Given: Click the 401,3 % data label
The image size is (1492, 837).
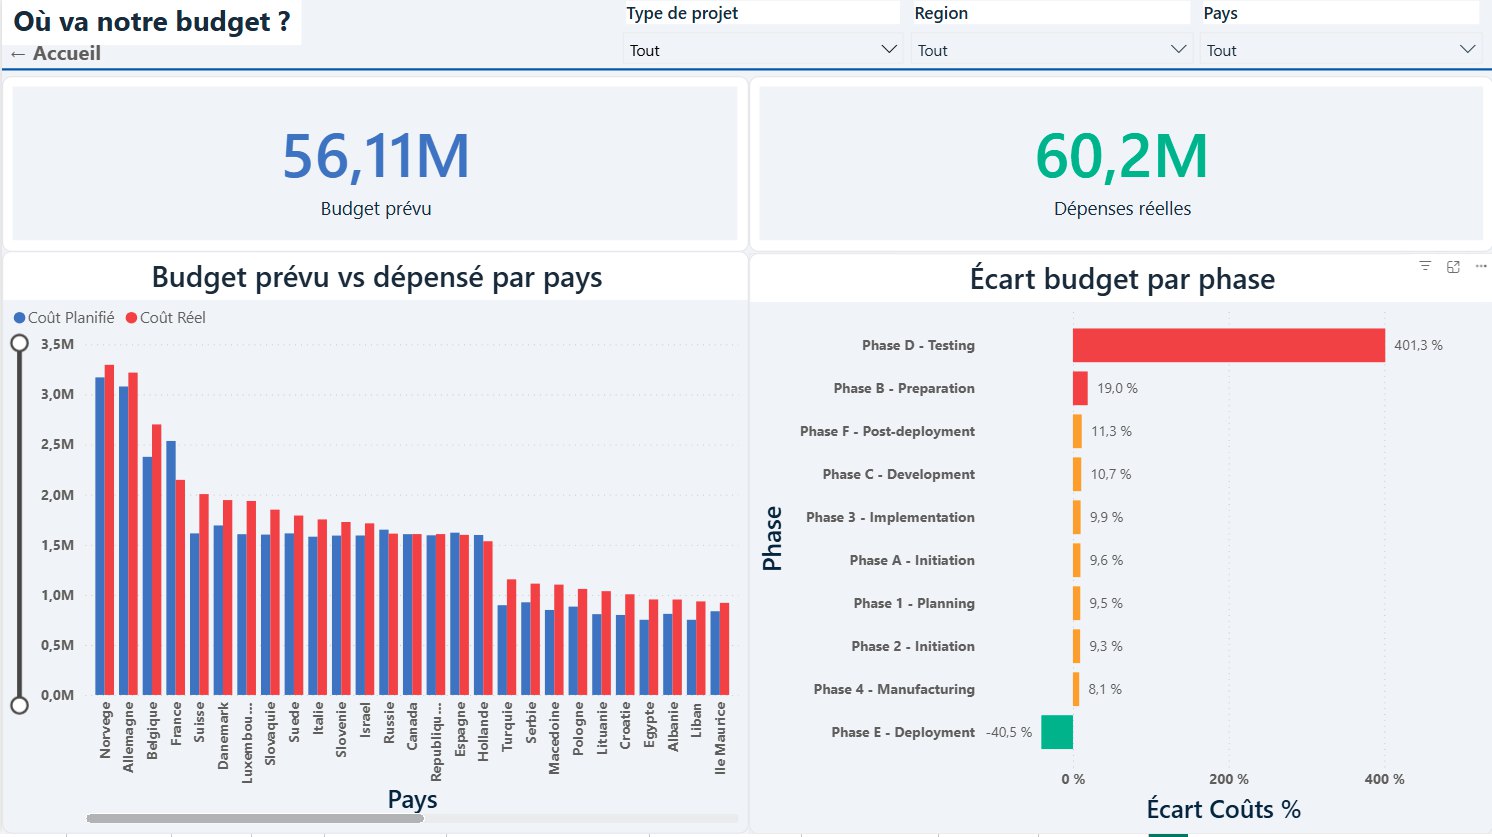Looking at the screenshot, I should pyautogui.click(x=1418, y=345).
